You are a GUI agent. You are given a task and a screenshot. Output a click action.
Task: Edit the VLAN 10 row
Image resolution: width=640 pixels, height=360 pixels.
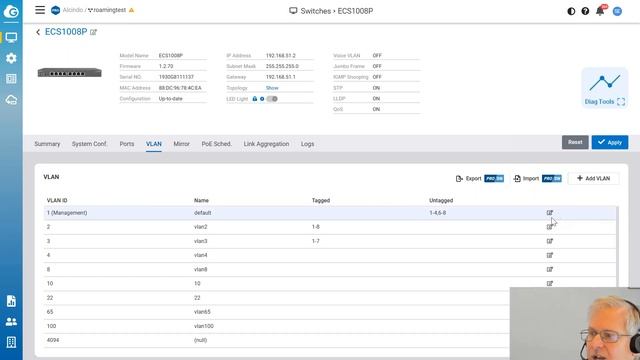tap(549, 283)
